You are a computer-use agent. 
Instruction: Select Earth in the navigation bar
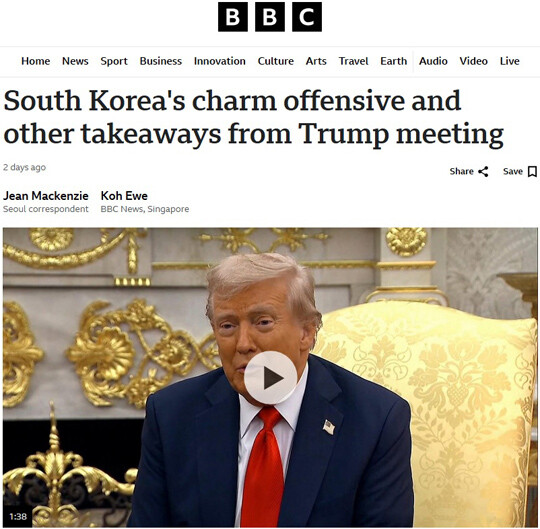click(x=394, y=61)
